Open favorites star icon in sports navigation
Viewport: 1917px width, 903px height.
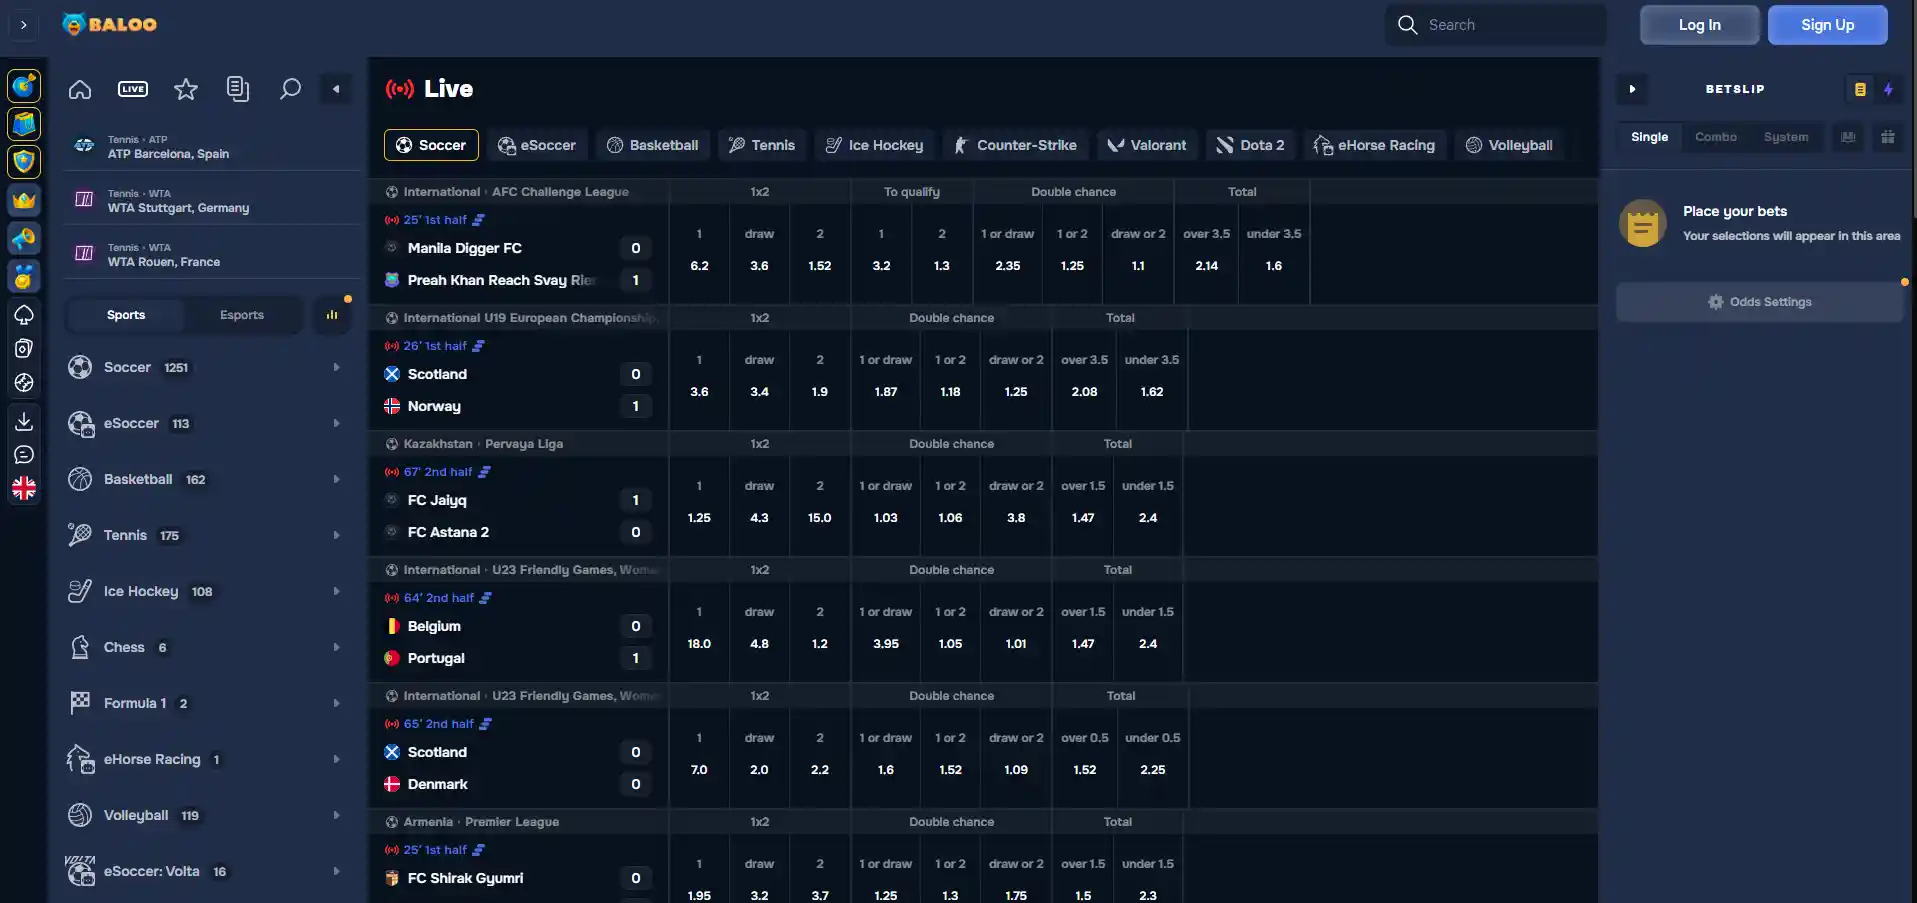point(186,89)
